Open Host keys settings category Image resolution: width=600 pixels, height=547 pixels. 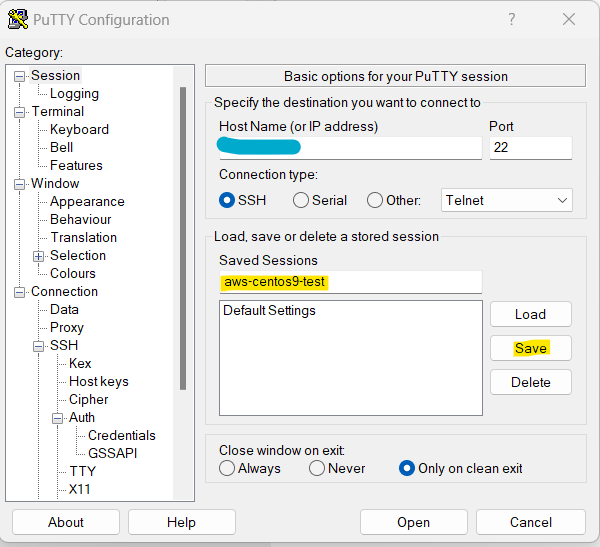click(x=99, y=381)
